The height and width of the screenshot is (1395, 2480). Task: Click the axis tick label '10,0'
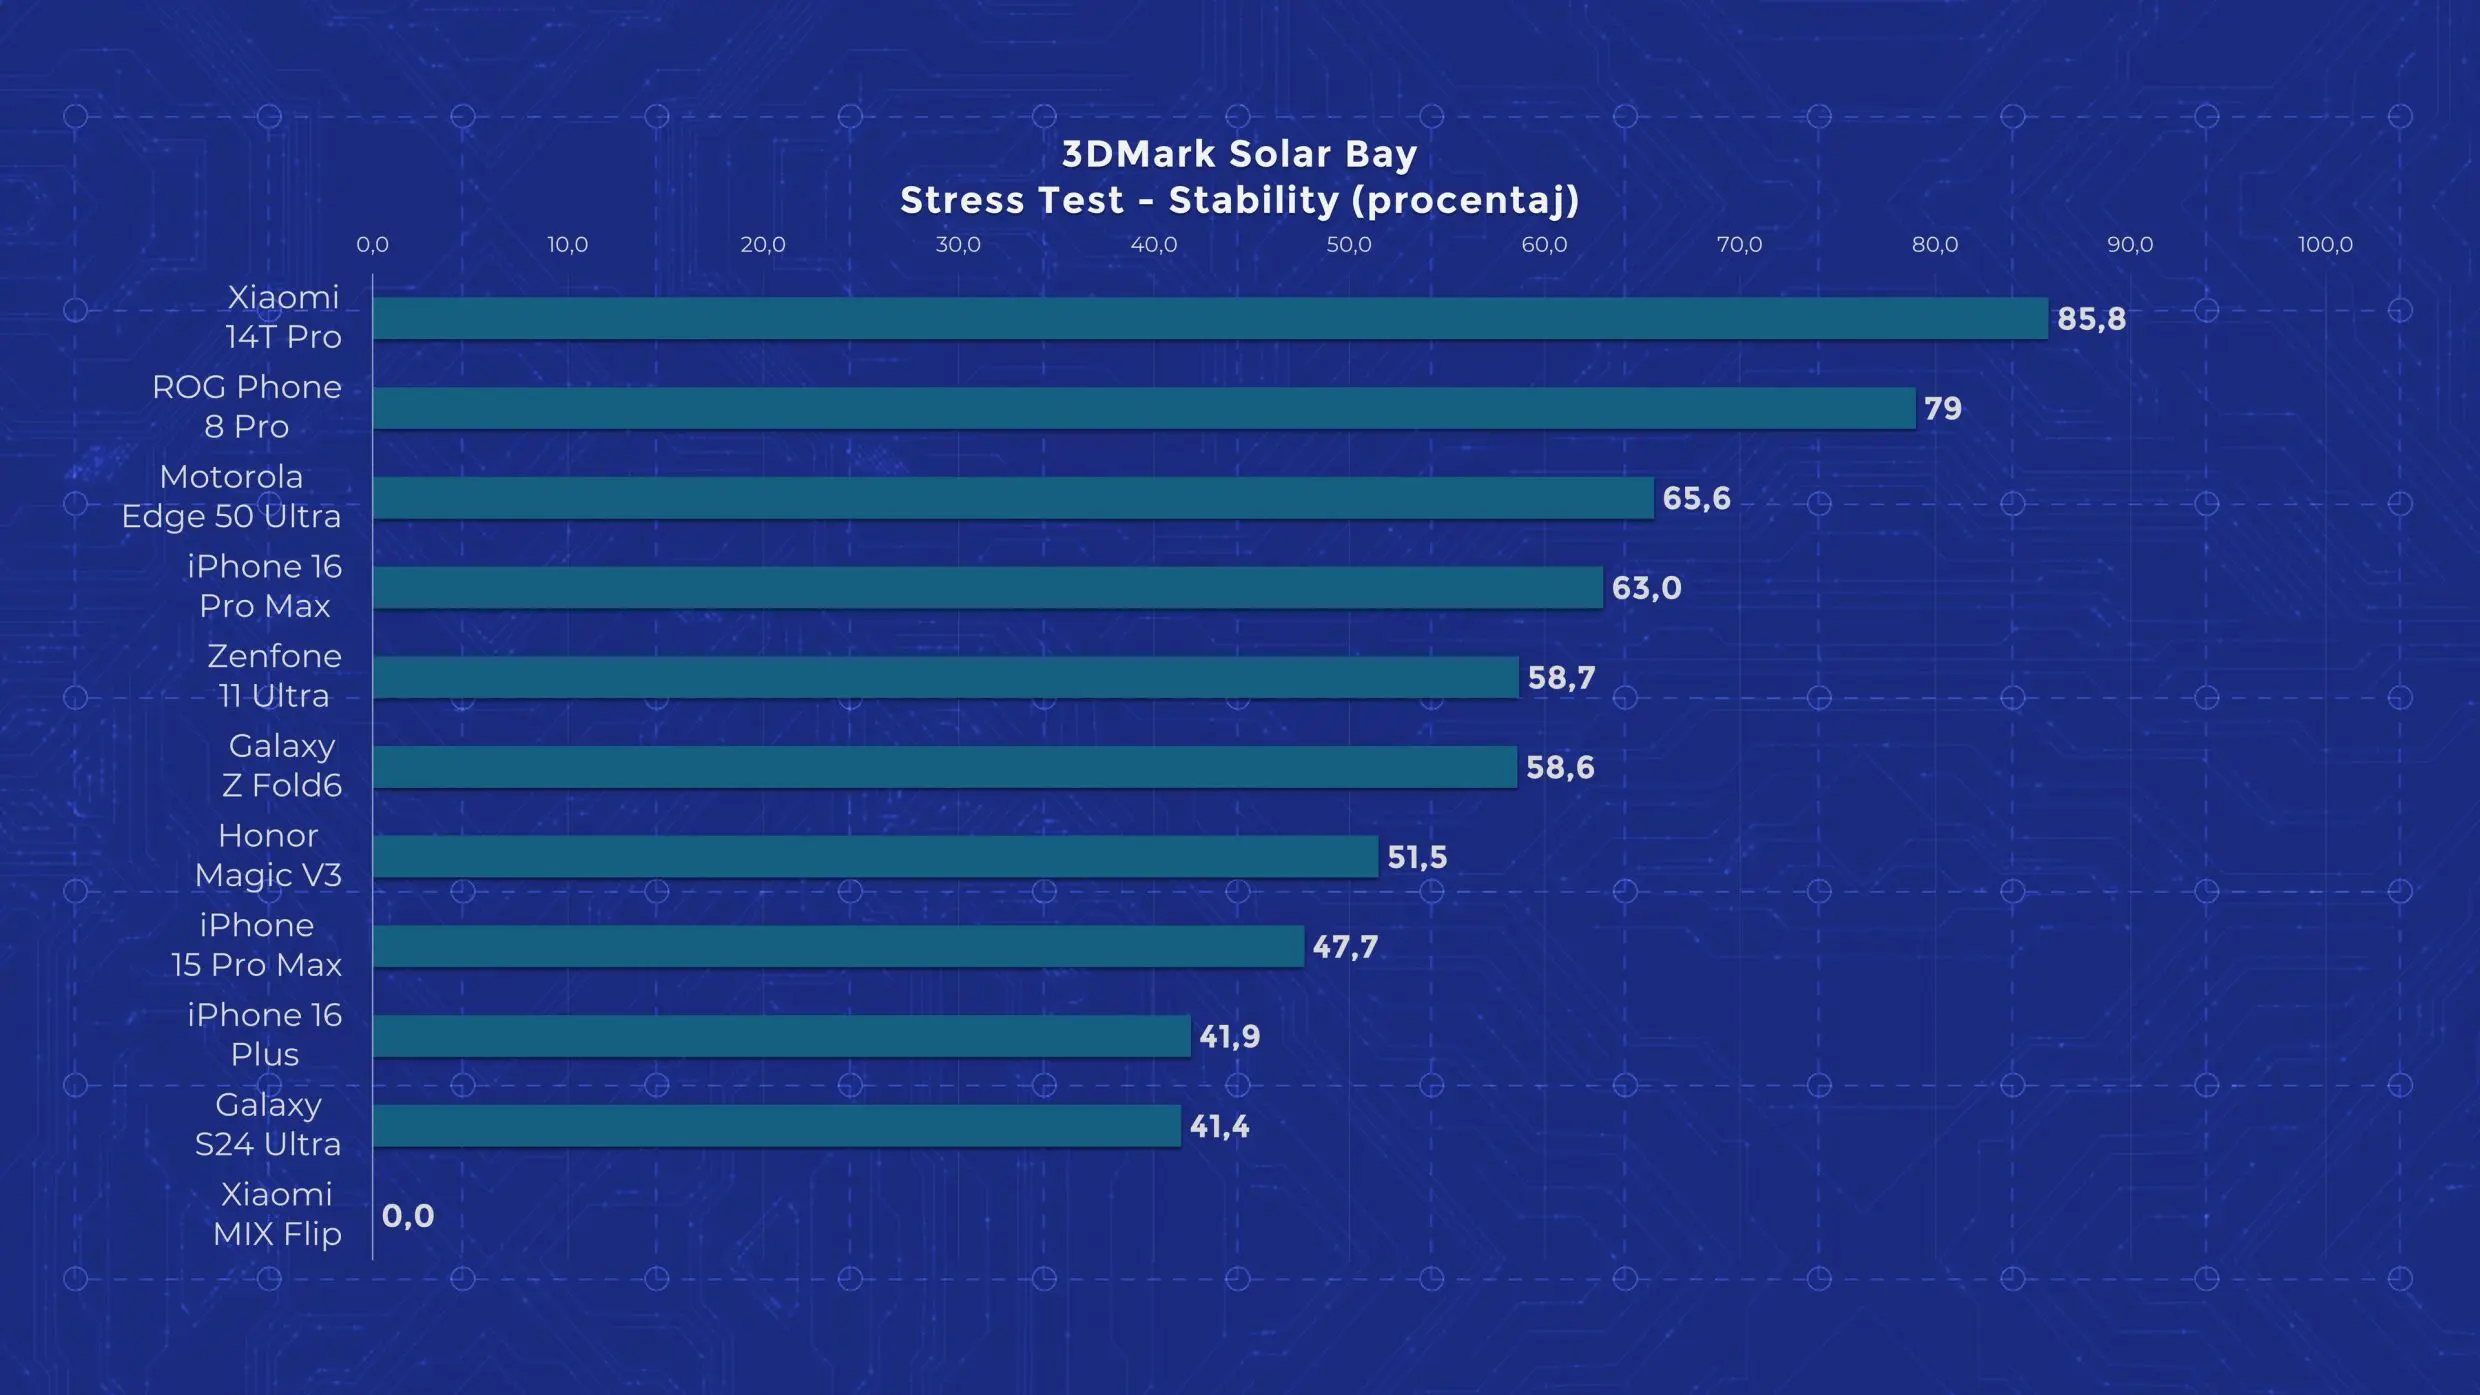click(567, 245)
